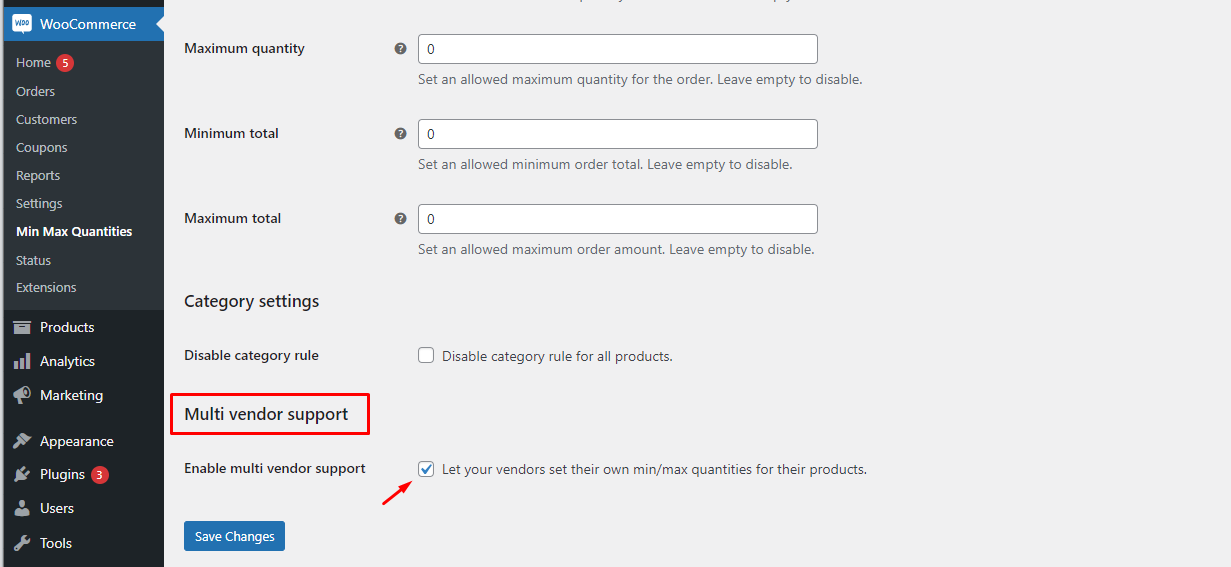Click into the Minimum total input field

coord(618,134)
